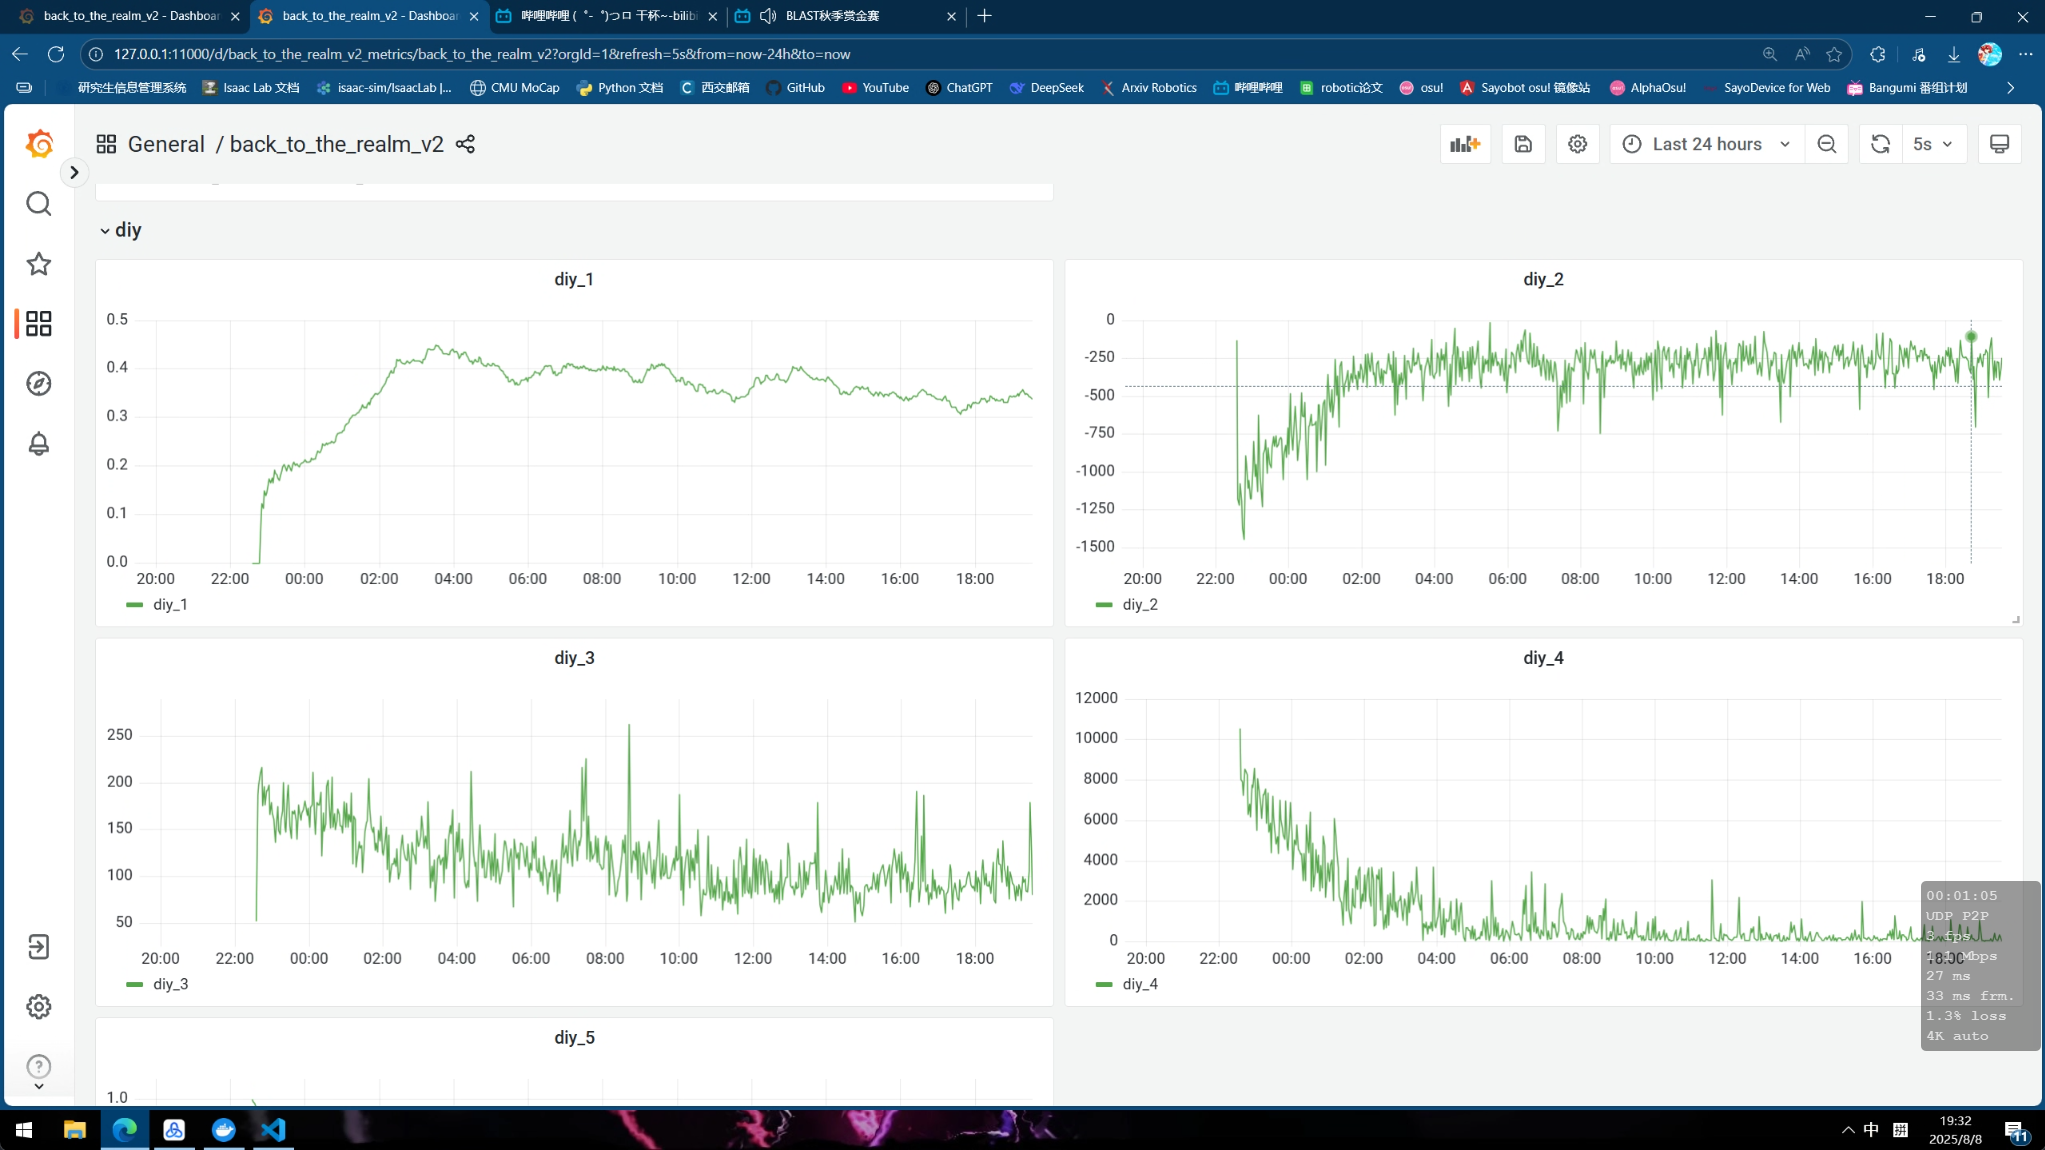Click the Add panel icon
Viewport: 2045px width, 1150px height.
tap(1465, 144)
